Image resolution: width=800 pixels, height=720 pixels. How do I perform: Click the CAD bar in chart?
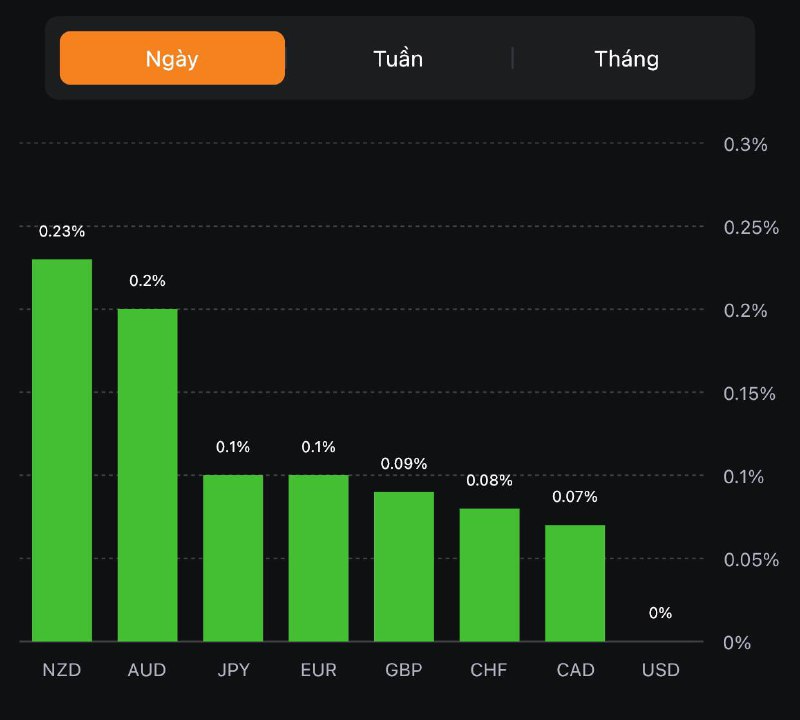[x=575, y=583]
